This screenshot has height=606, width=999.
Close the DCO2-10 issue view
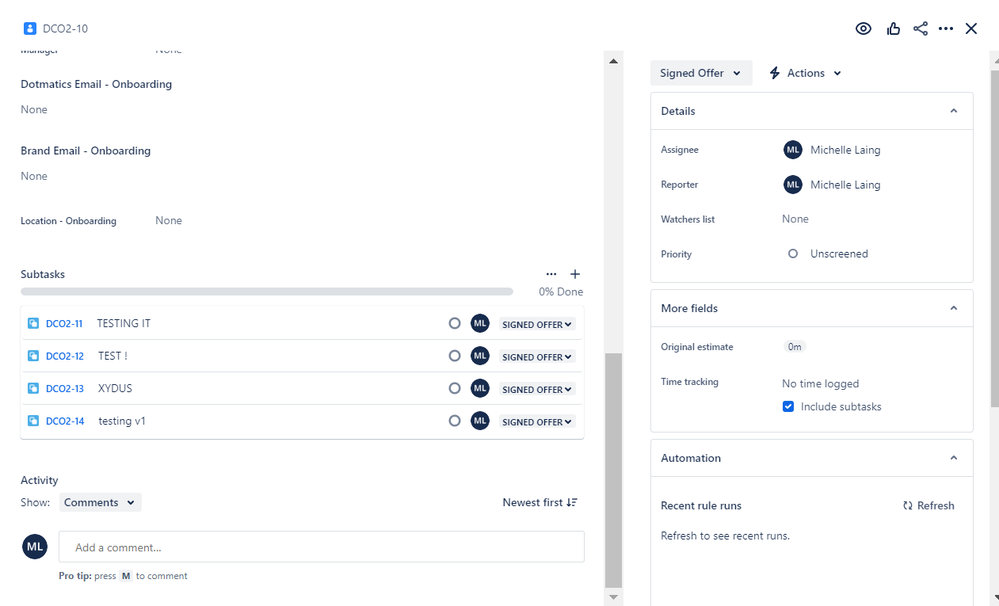971,29
